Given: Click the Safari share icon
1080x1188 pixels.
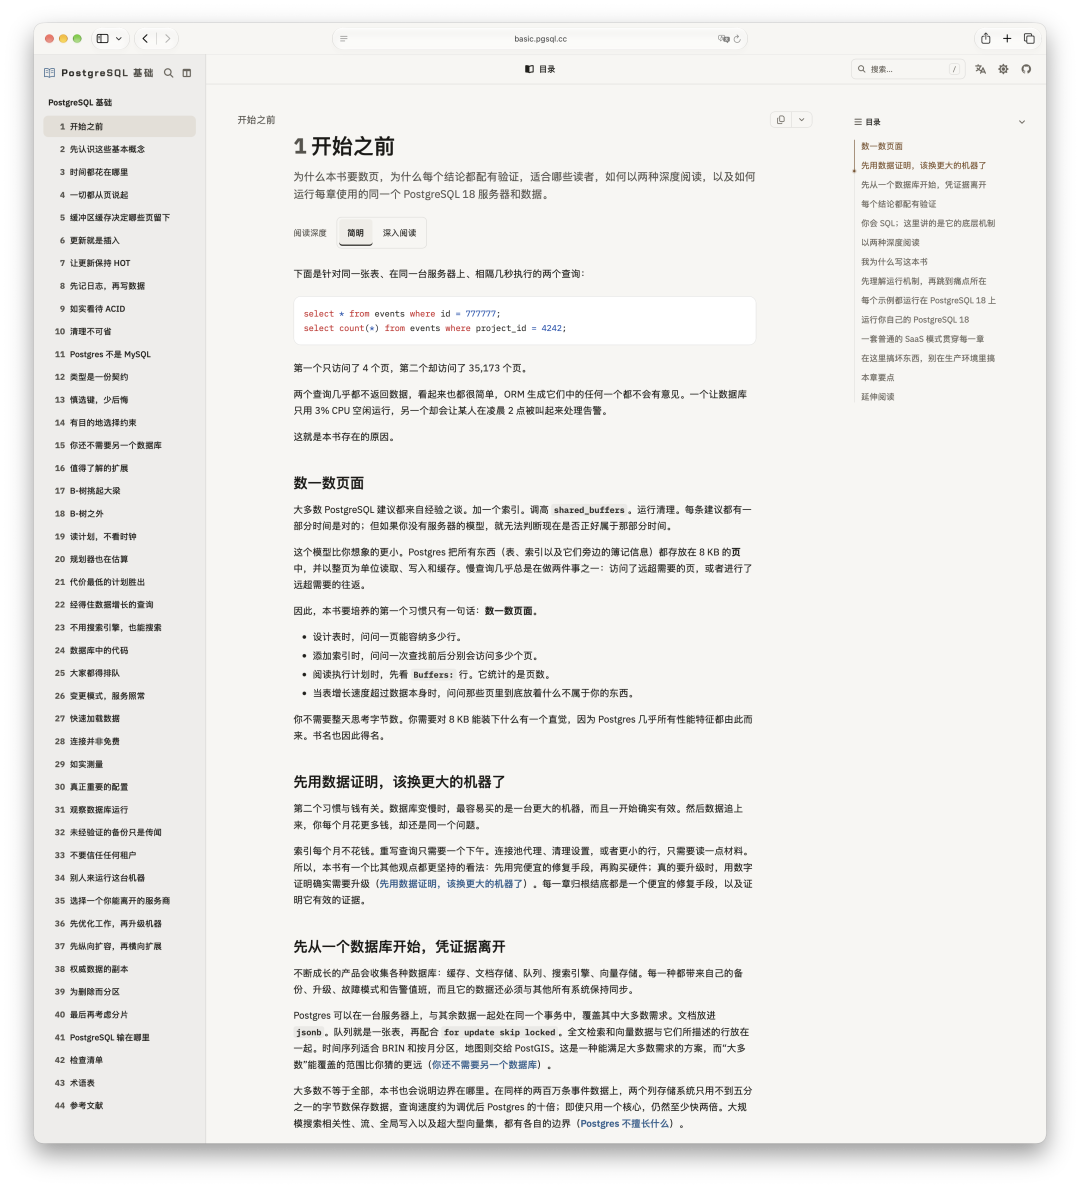Looking at the screenshot, I should pyautogui.click(x=985, y=39).
